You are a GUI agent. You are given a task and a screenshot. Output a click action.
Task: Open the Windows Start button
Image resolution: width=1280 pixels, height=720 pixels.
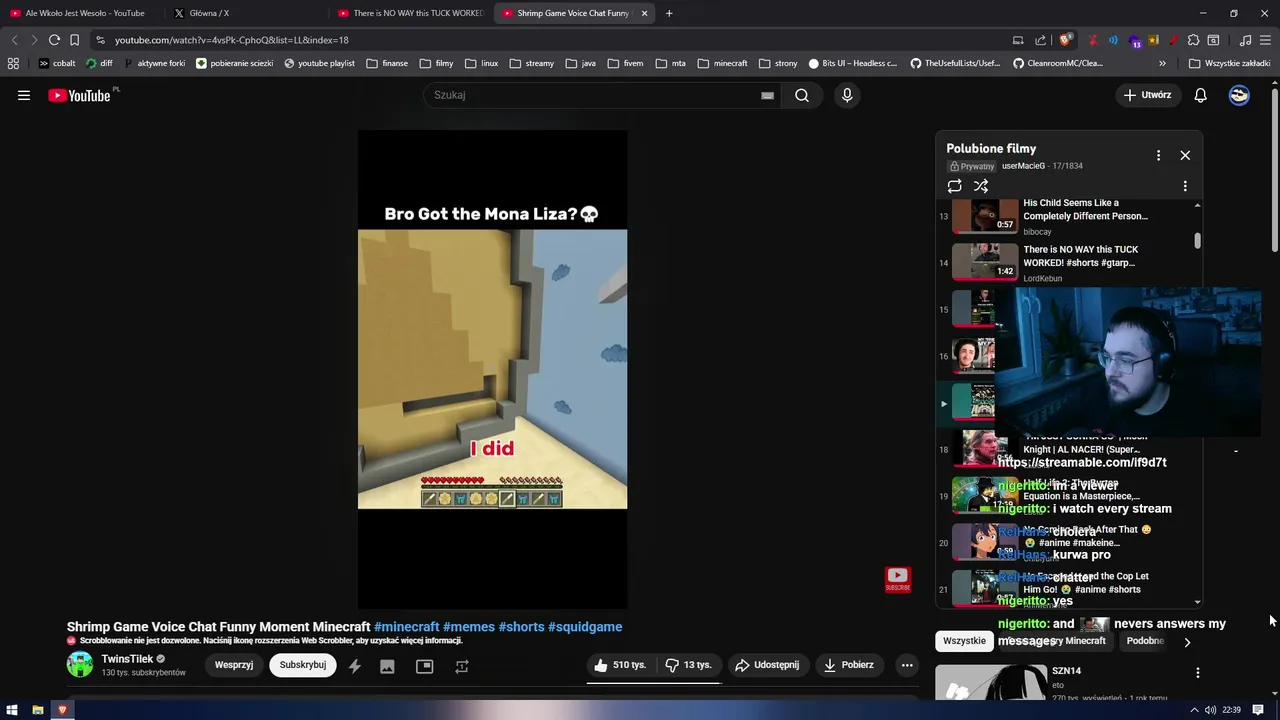(12, 710)
